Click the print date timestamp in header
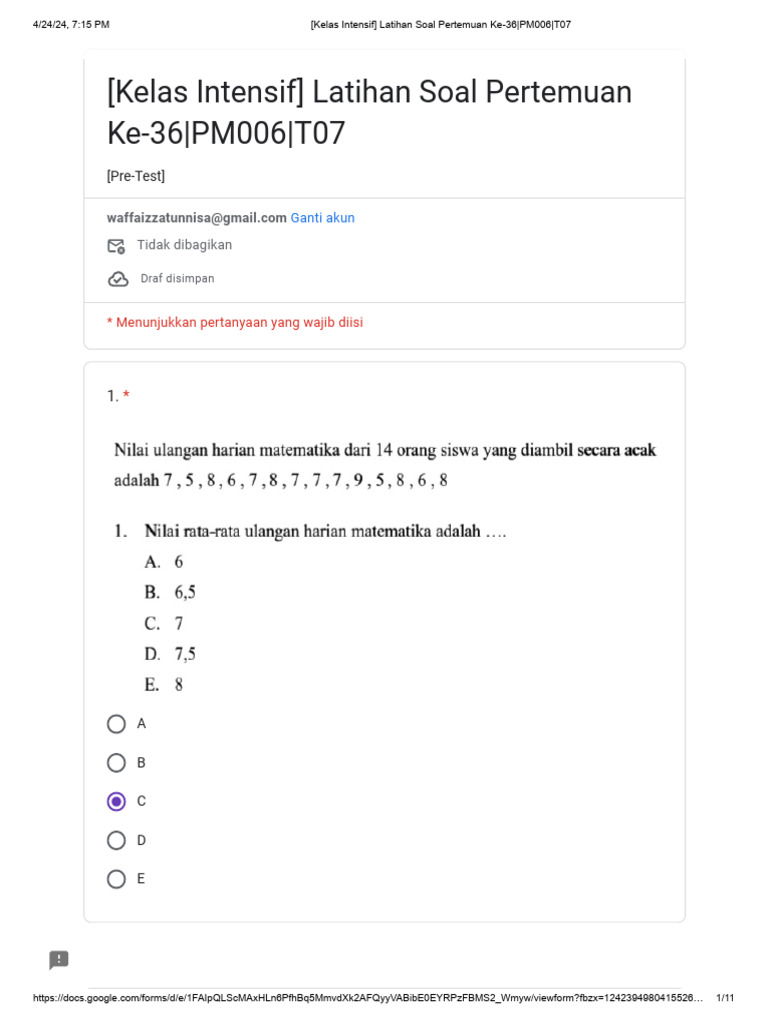 [71, 24]
